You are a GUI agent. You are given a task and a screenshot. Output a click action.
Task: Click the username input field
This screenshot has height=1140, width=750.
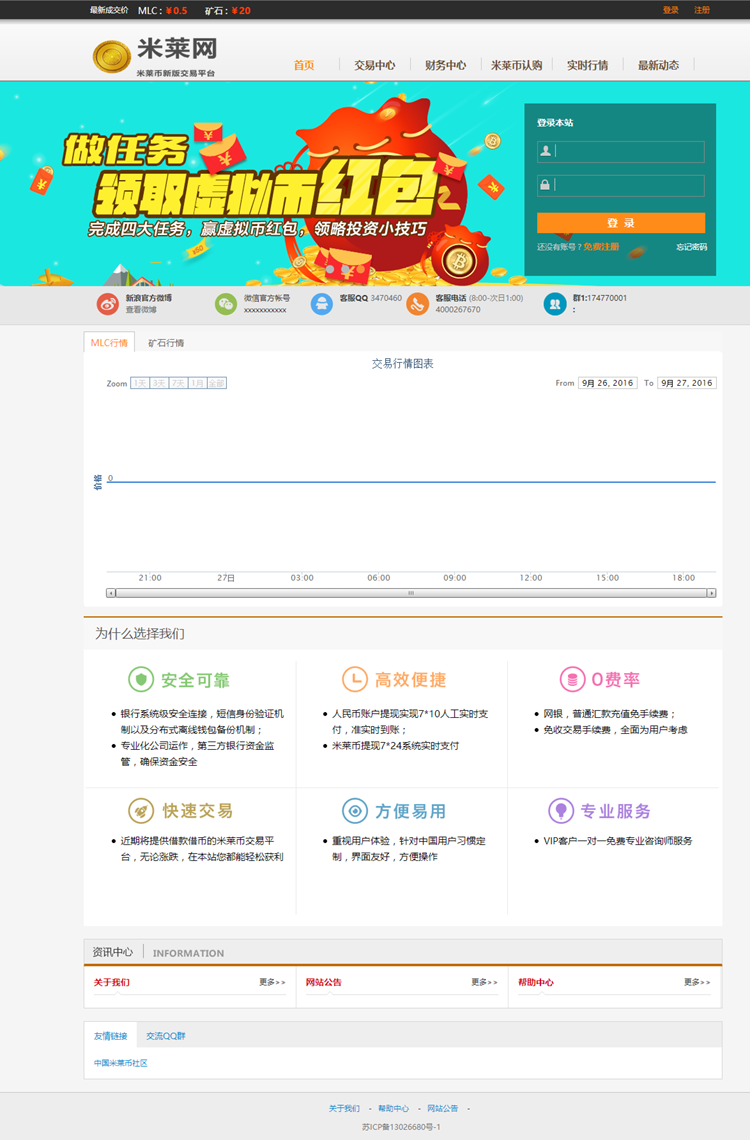(x=621, y=151)
